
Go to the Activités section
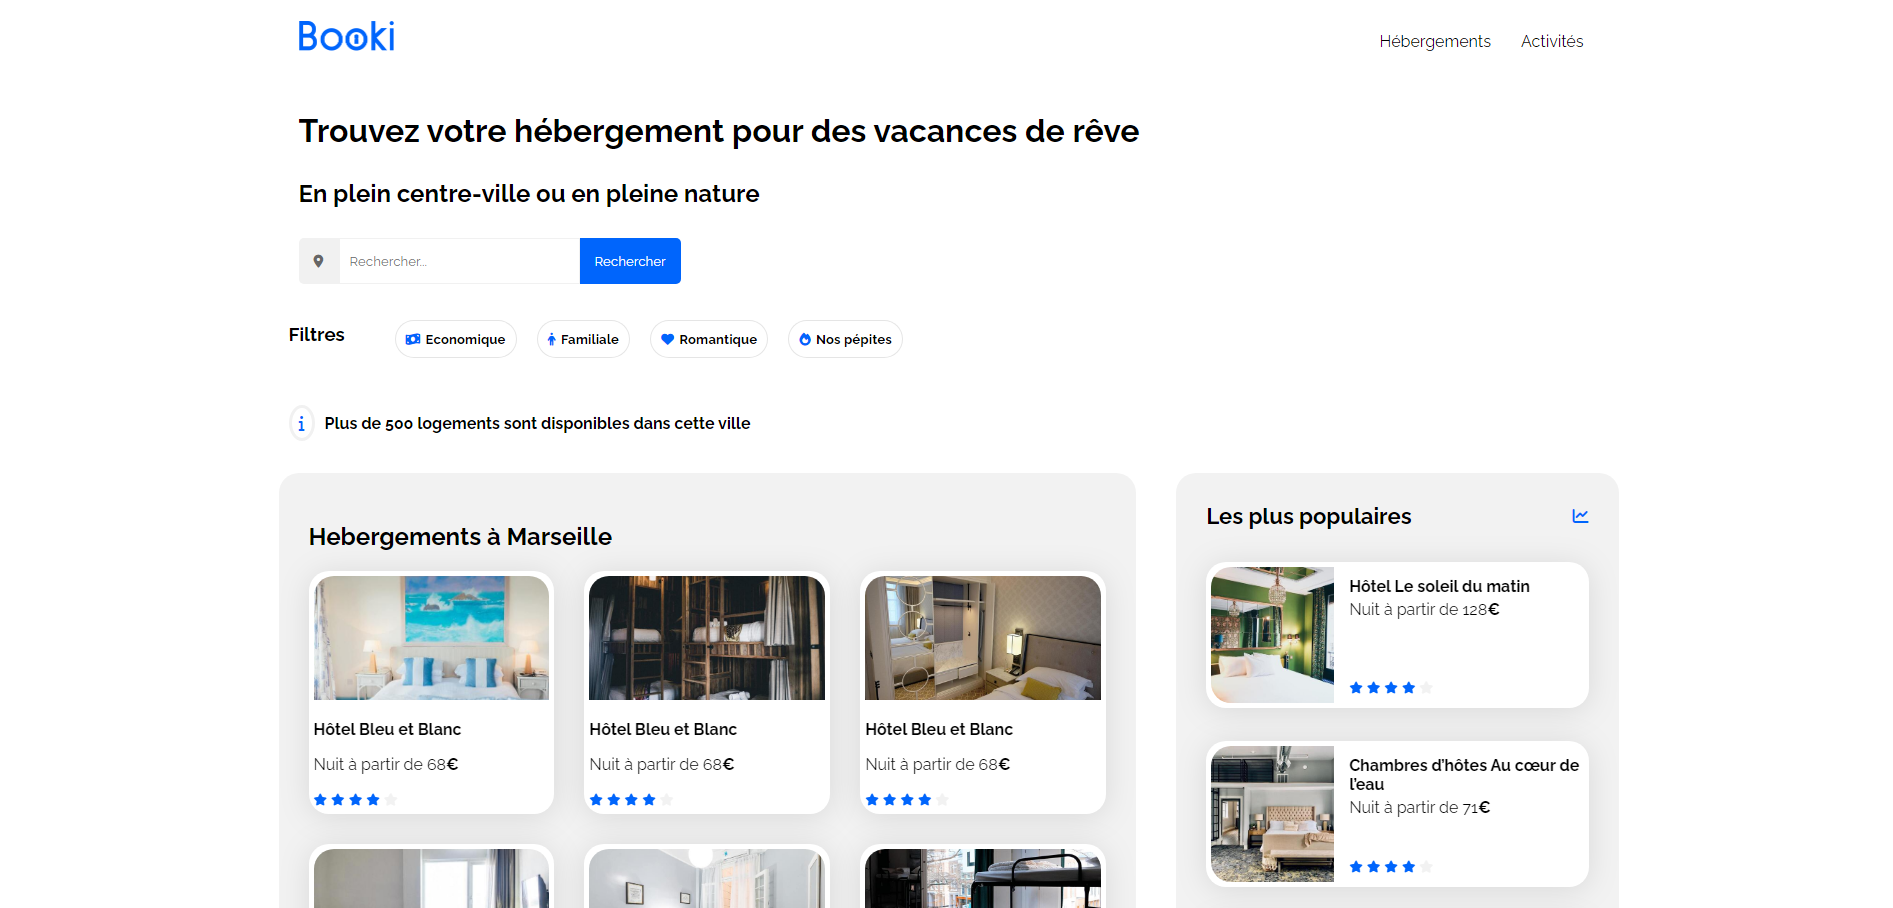(x=1551, y=41)
